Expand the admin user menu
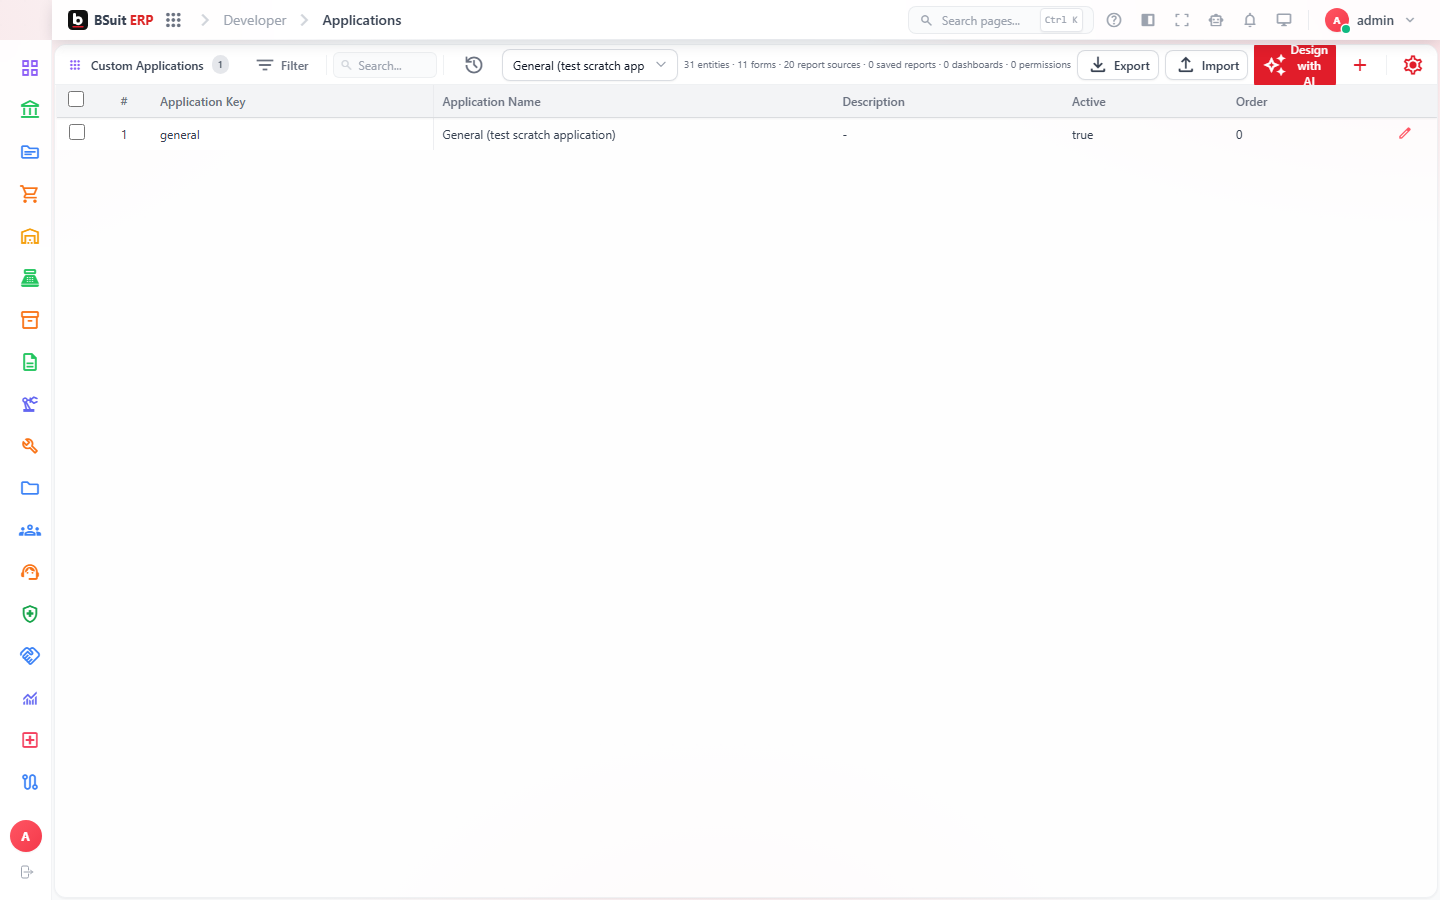 tap(1370, 20)
